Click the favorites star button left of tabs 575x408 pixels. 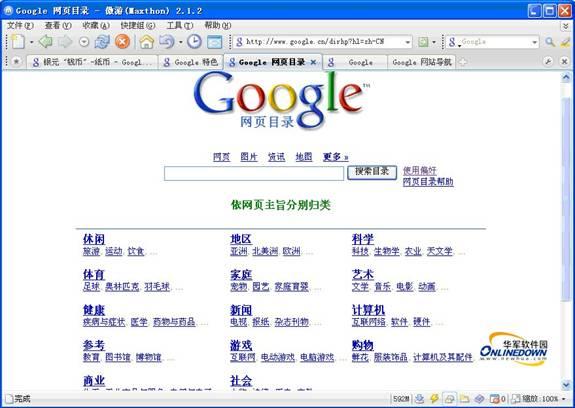tap(16, 62)
